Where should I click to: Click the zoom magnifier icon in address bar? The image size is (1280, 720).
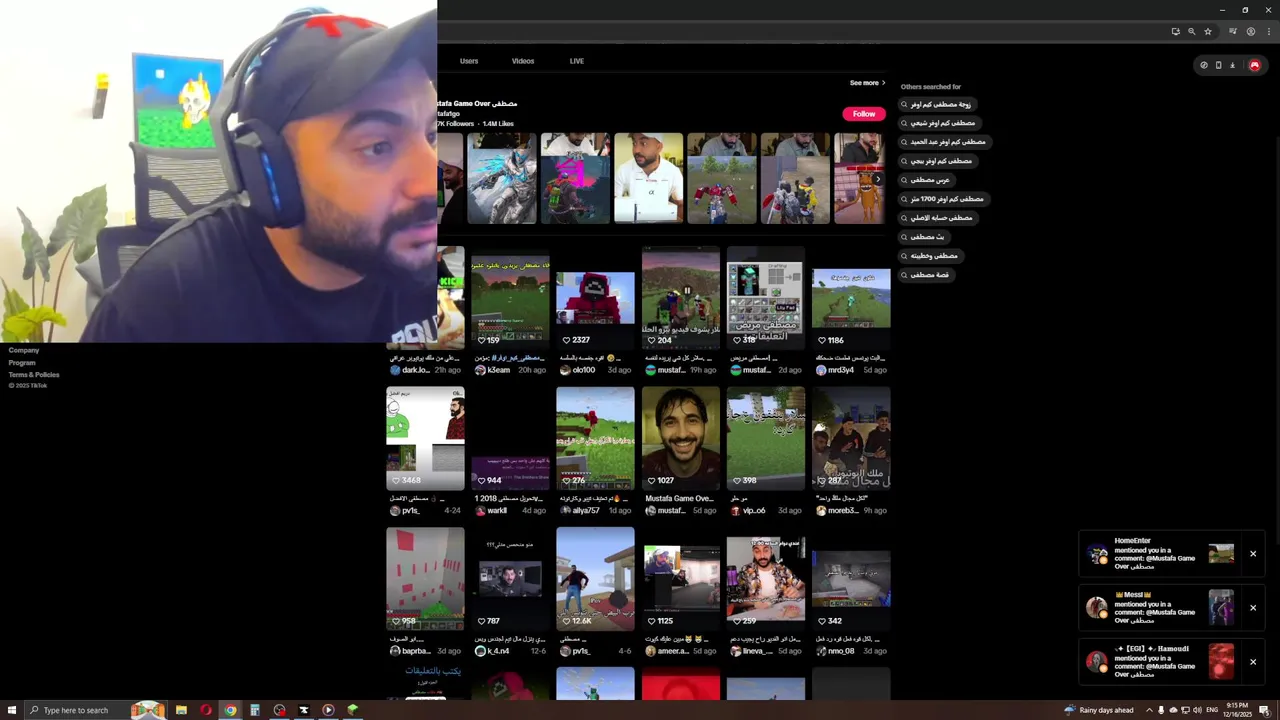click(x=1191, y=31)
